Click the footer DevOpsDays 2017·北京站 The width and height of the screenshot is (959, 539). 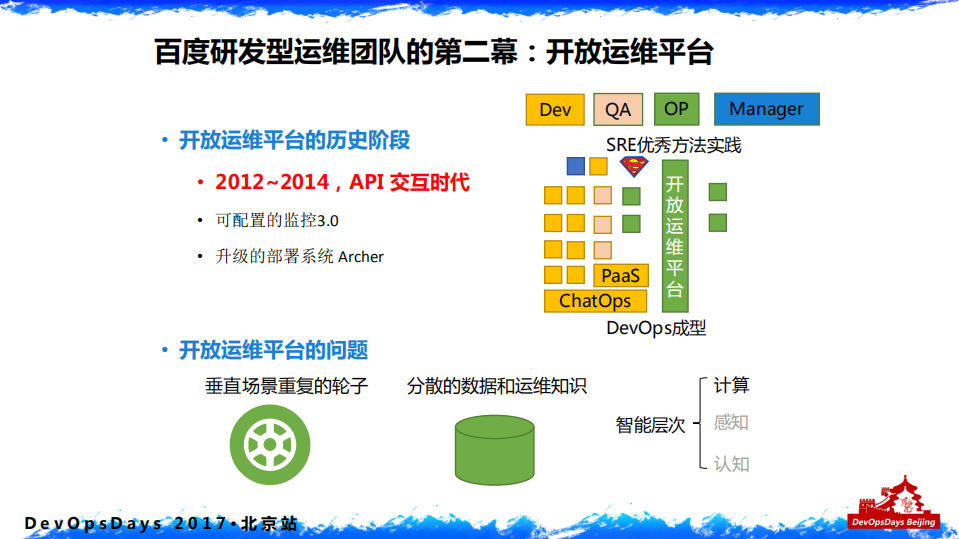(161, 524)
